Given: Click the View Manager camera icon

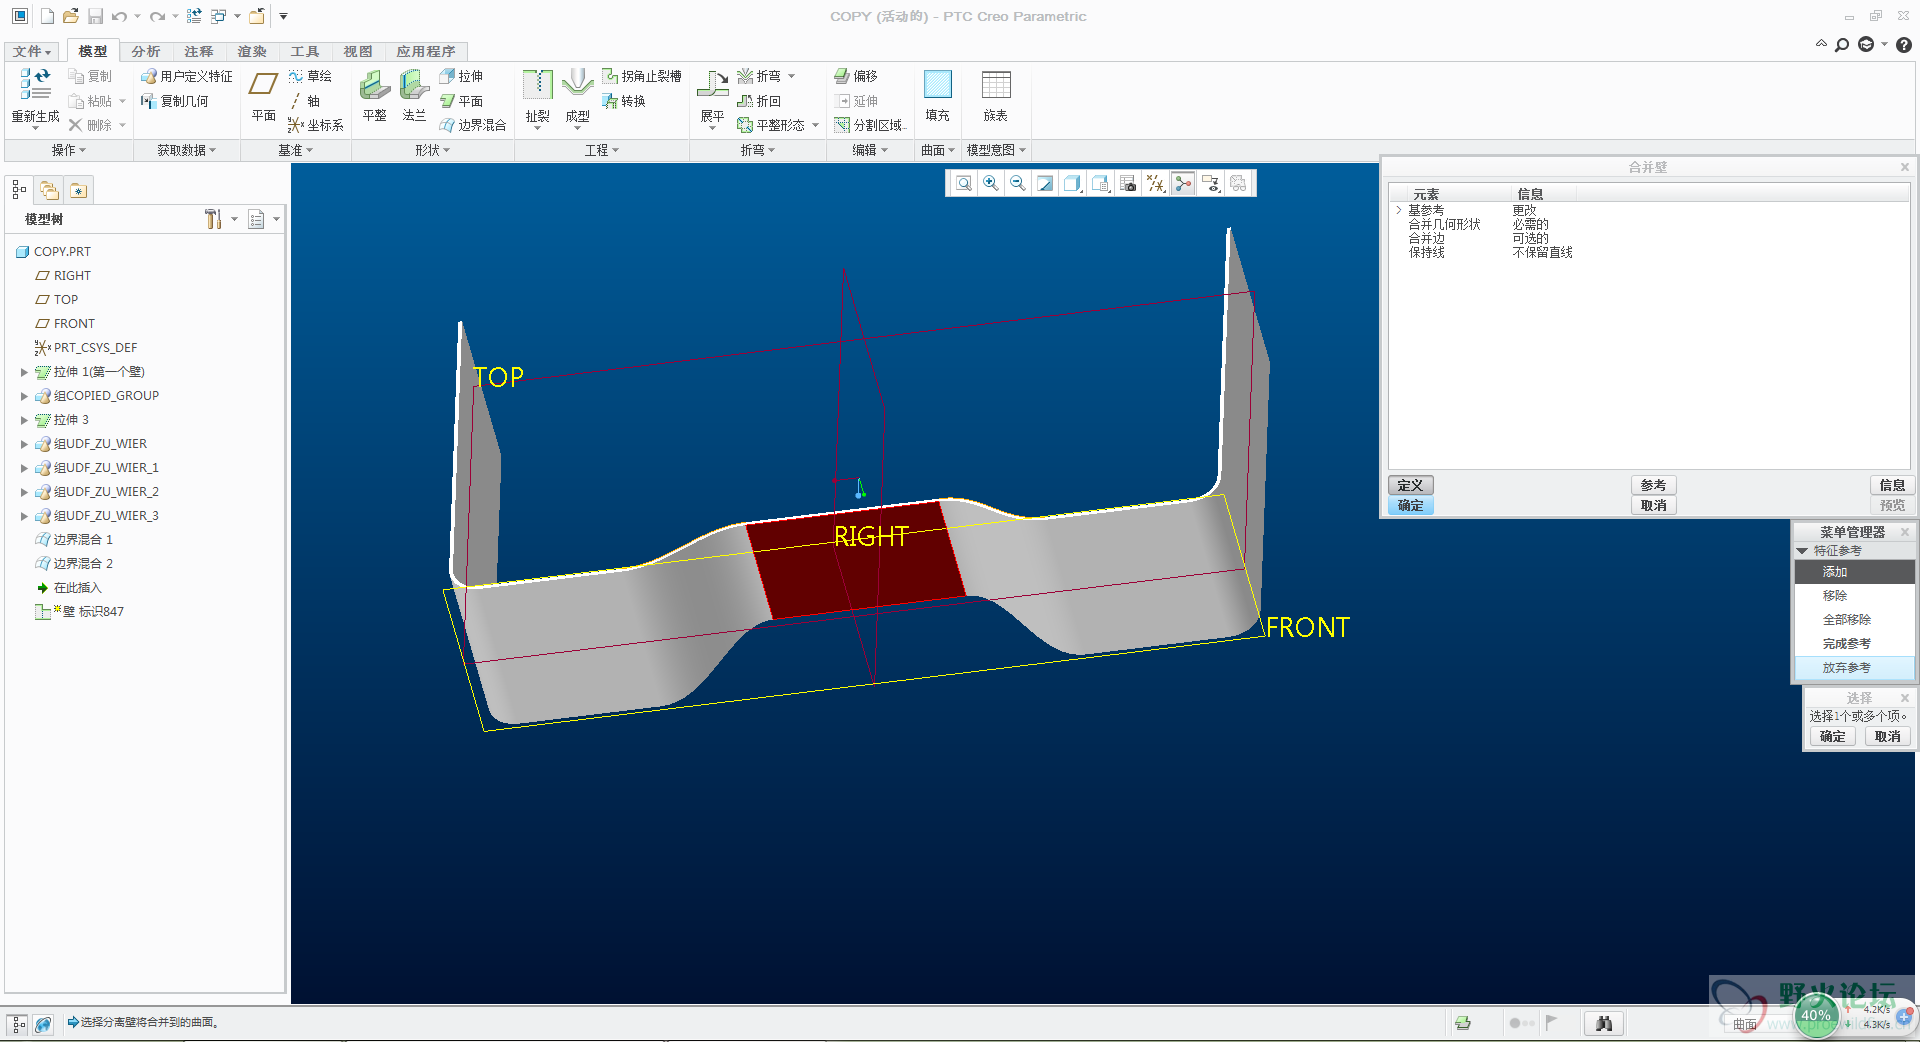Looking at the screenshot, I should click(1128, 184).
